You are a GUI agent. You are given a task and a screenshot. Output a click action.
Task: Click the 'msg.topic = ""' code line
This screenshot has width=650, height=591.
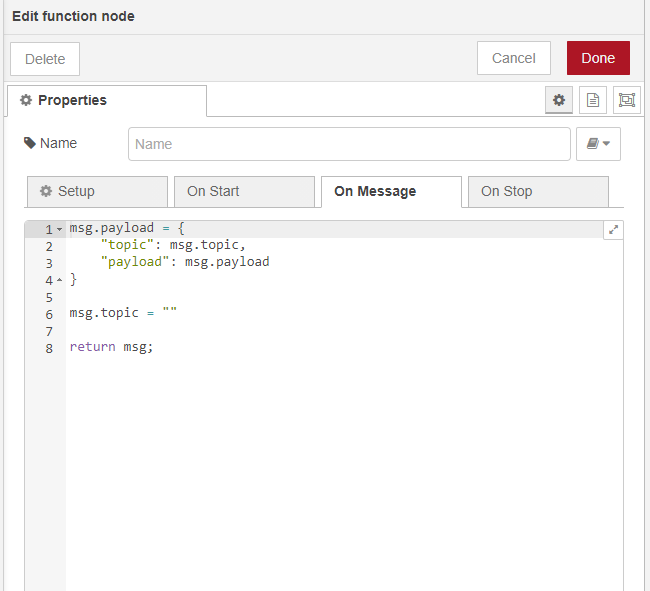[x=123, y=313]
